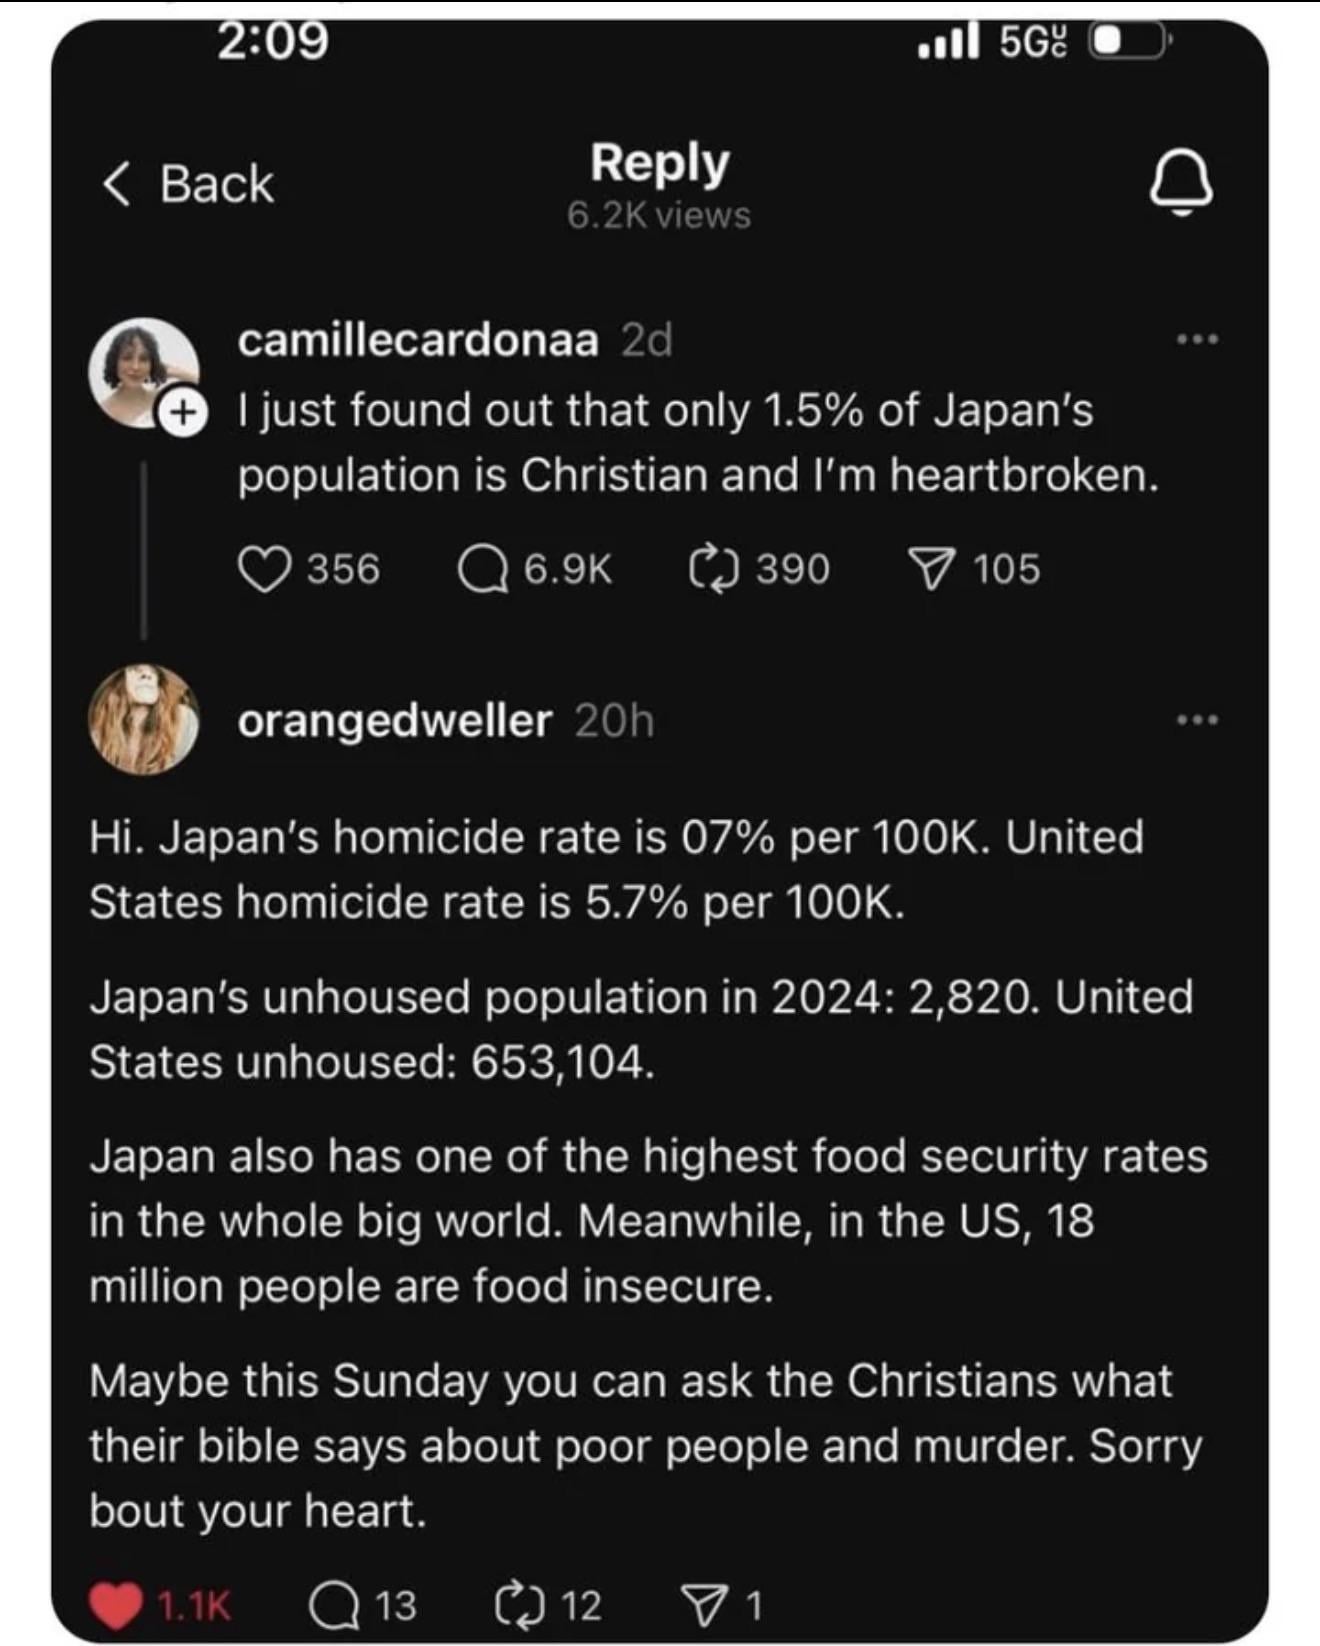Repost orangedweller's reply
Image resolution: width=1320 pixels, height=1646 pixels.
(x=521, y=1604)
